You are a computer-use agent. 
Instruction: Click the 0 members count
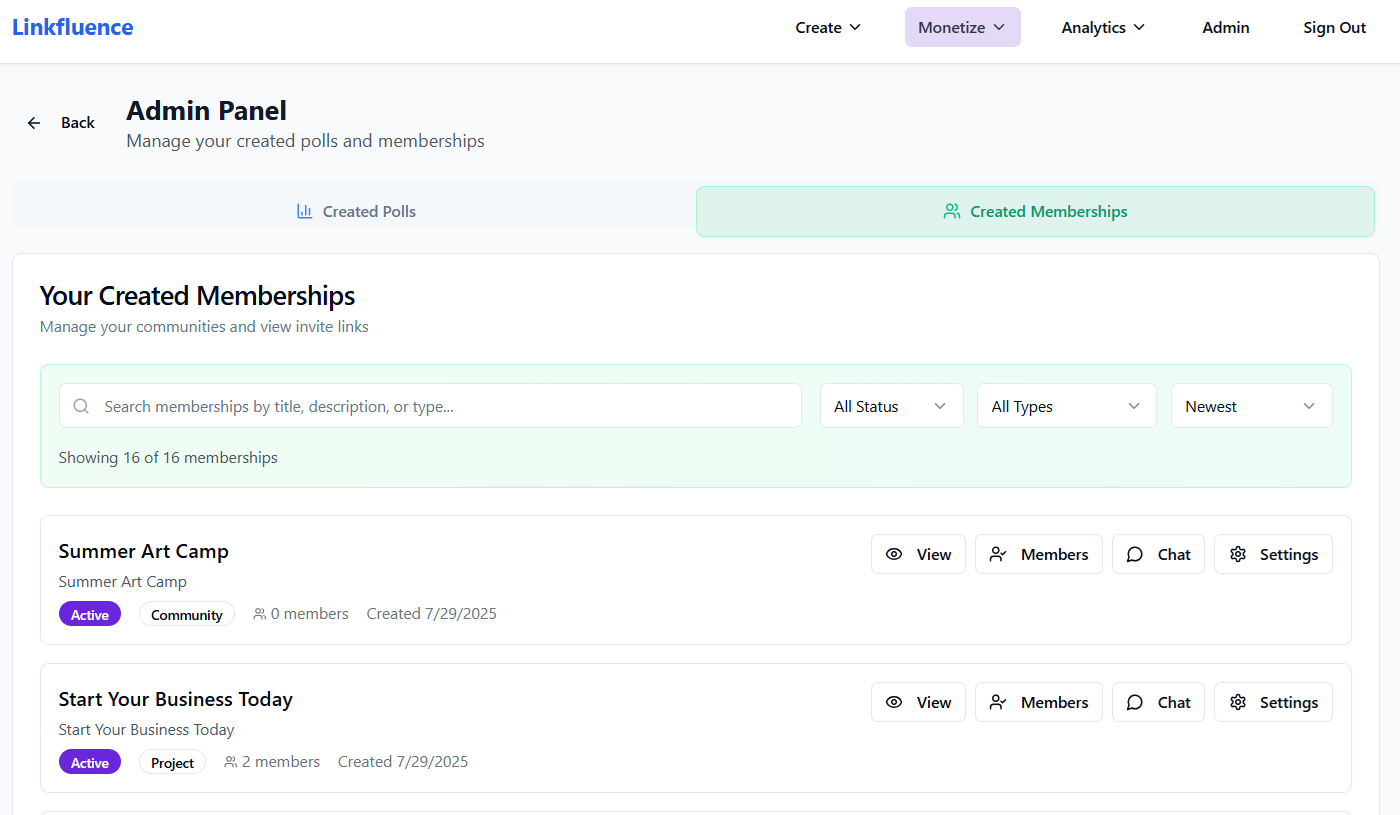point(301,614)
